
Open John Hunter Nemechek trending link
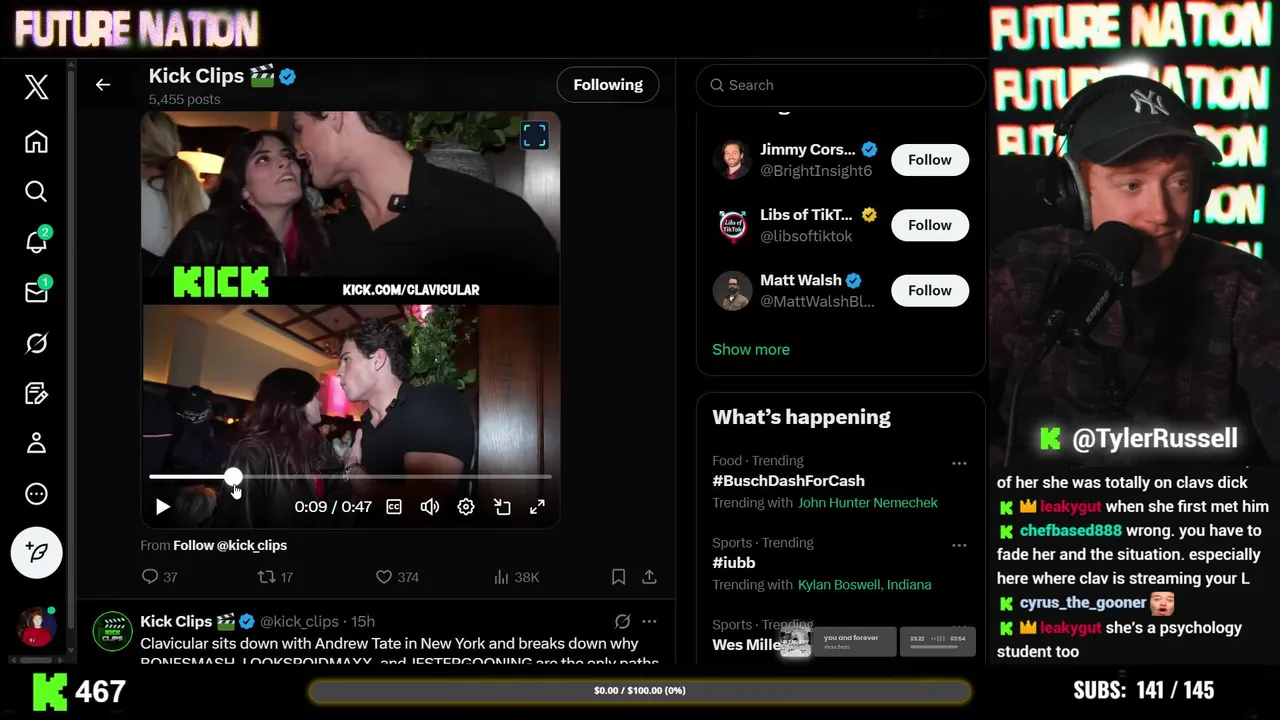pyautogui.click(x=868, y=503)
